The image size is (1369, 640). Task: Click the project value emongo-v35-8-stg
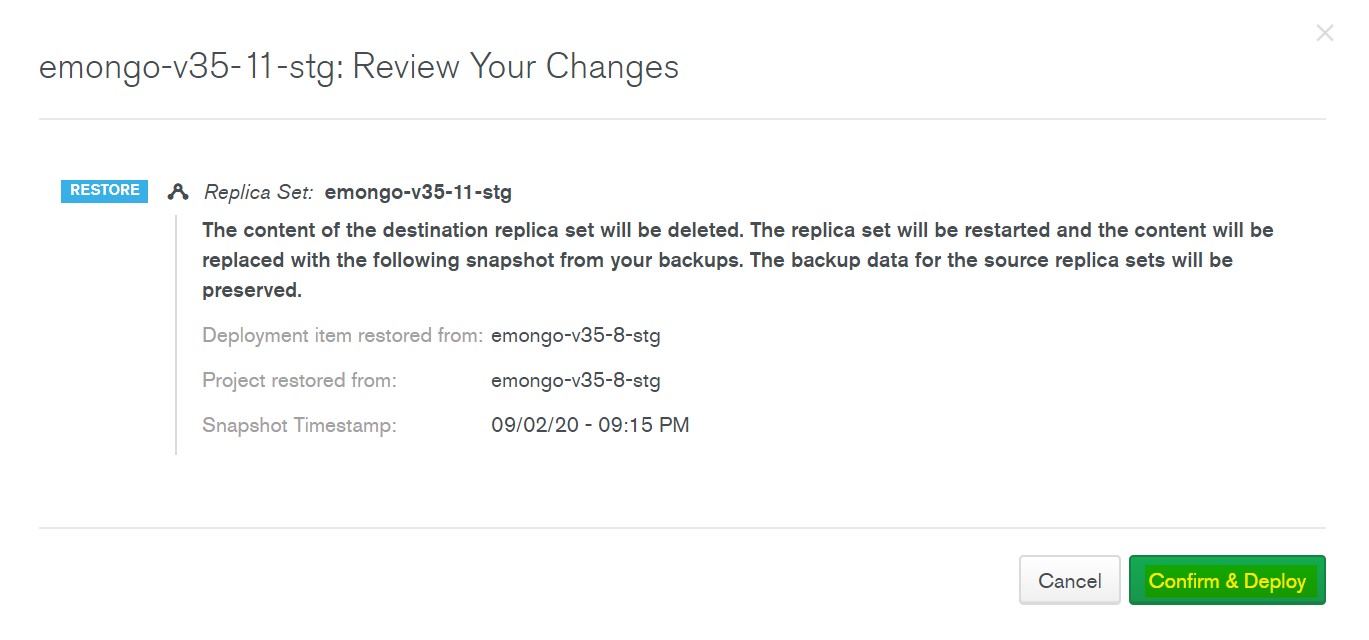pyautogui.click(x=575, y=381)
